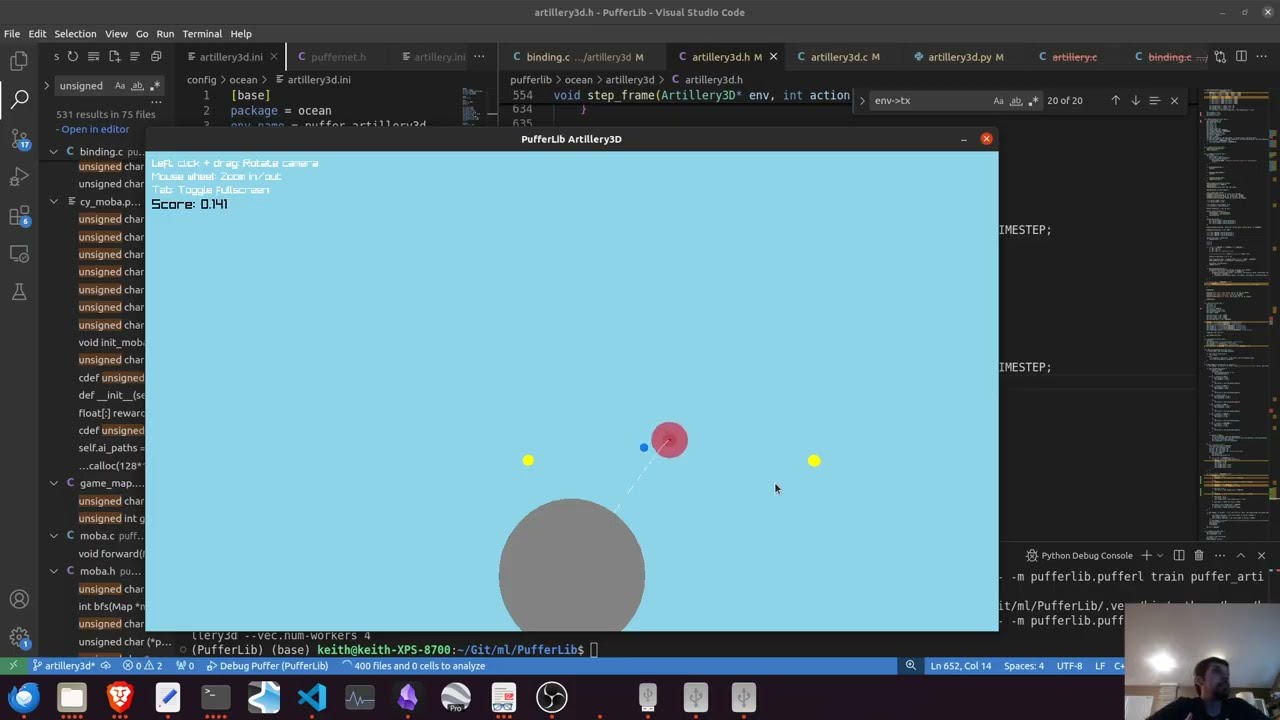Screen dimensions: 1280x720
Task: Toggle search details with ellipsis
Action: tap(155, 102)
